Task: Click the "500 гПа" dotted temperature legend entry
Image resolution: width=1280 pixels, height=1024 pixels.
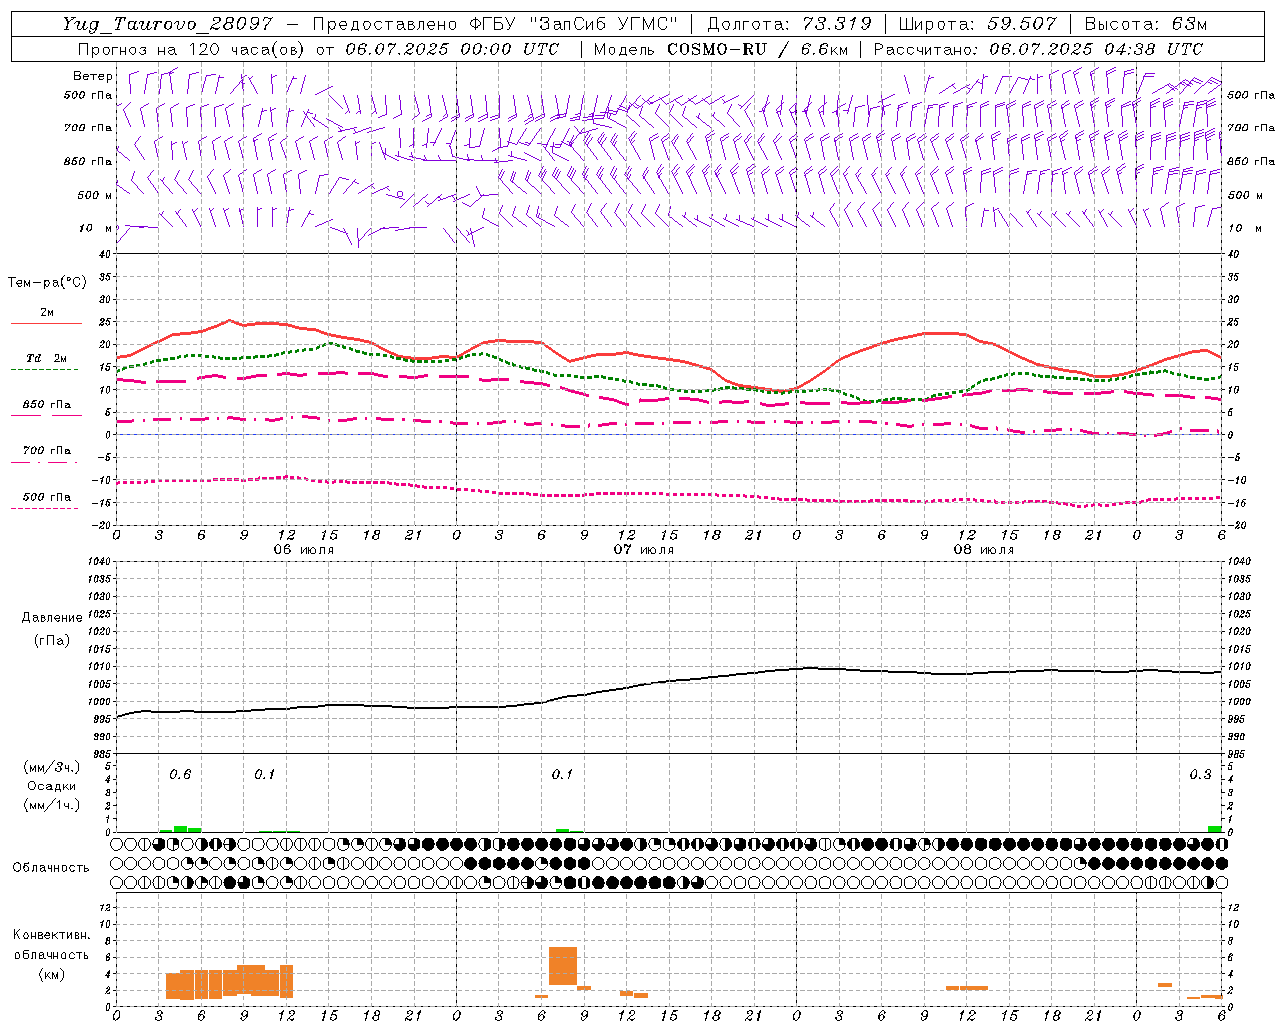Action: pos(46,497)
